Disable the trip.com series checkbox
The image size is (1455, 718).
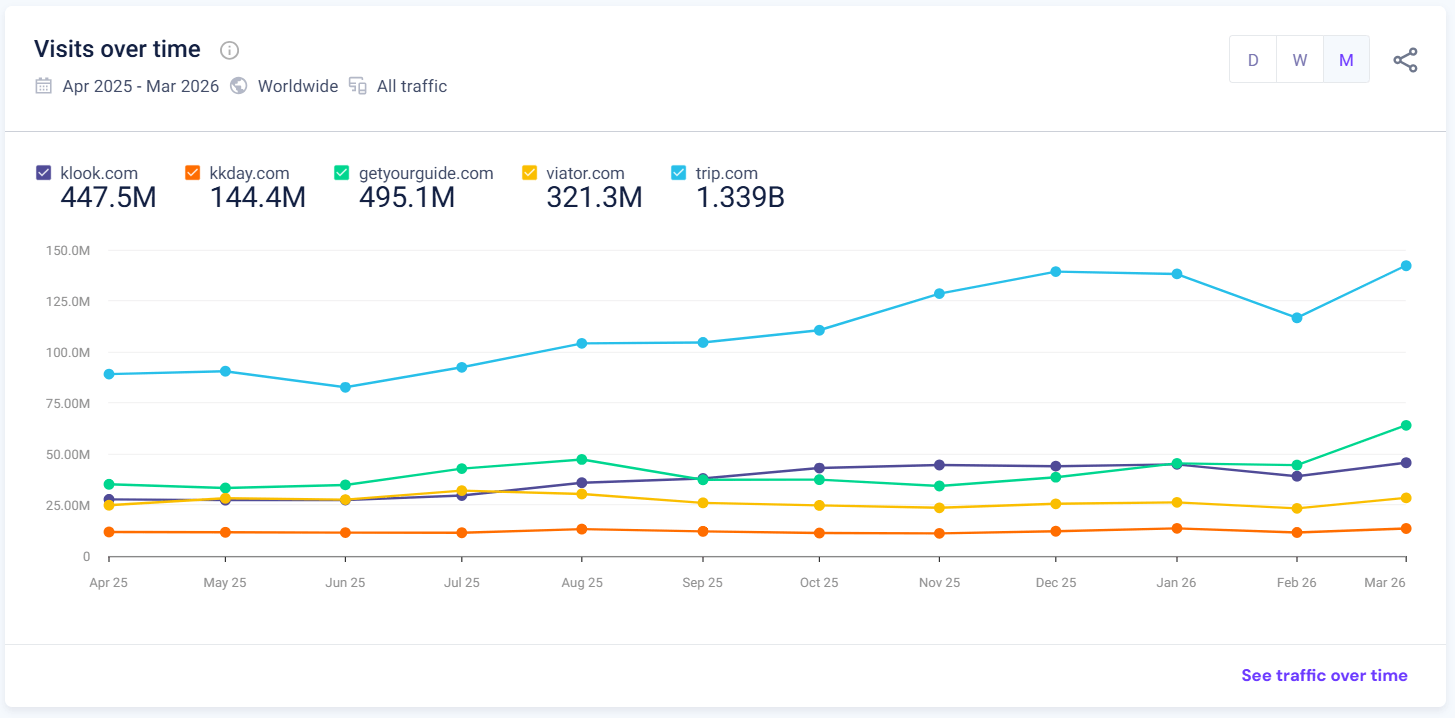[x=678, y=173]
